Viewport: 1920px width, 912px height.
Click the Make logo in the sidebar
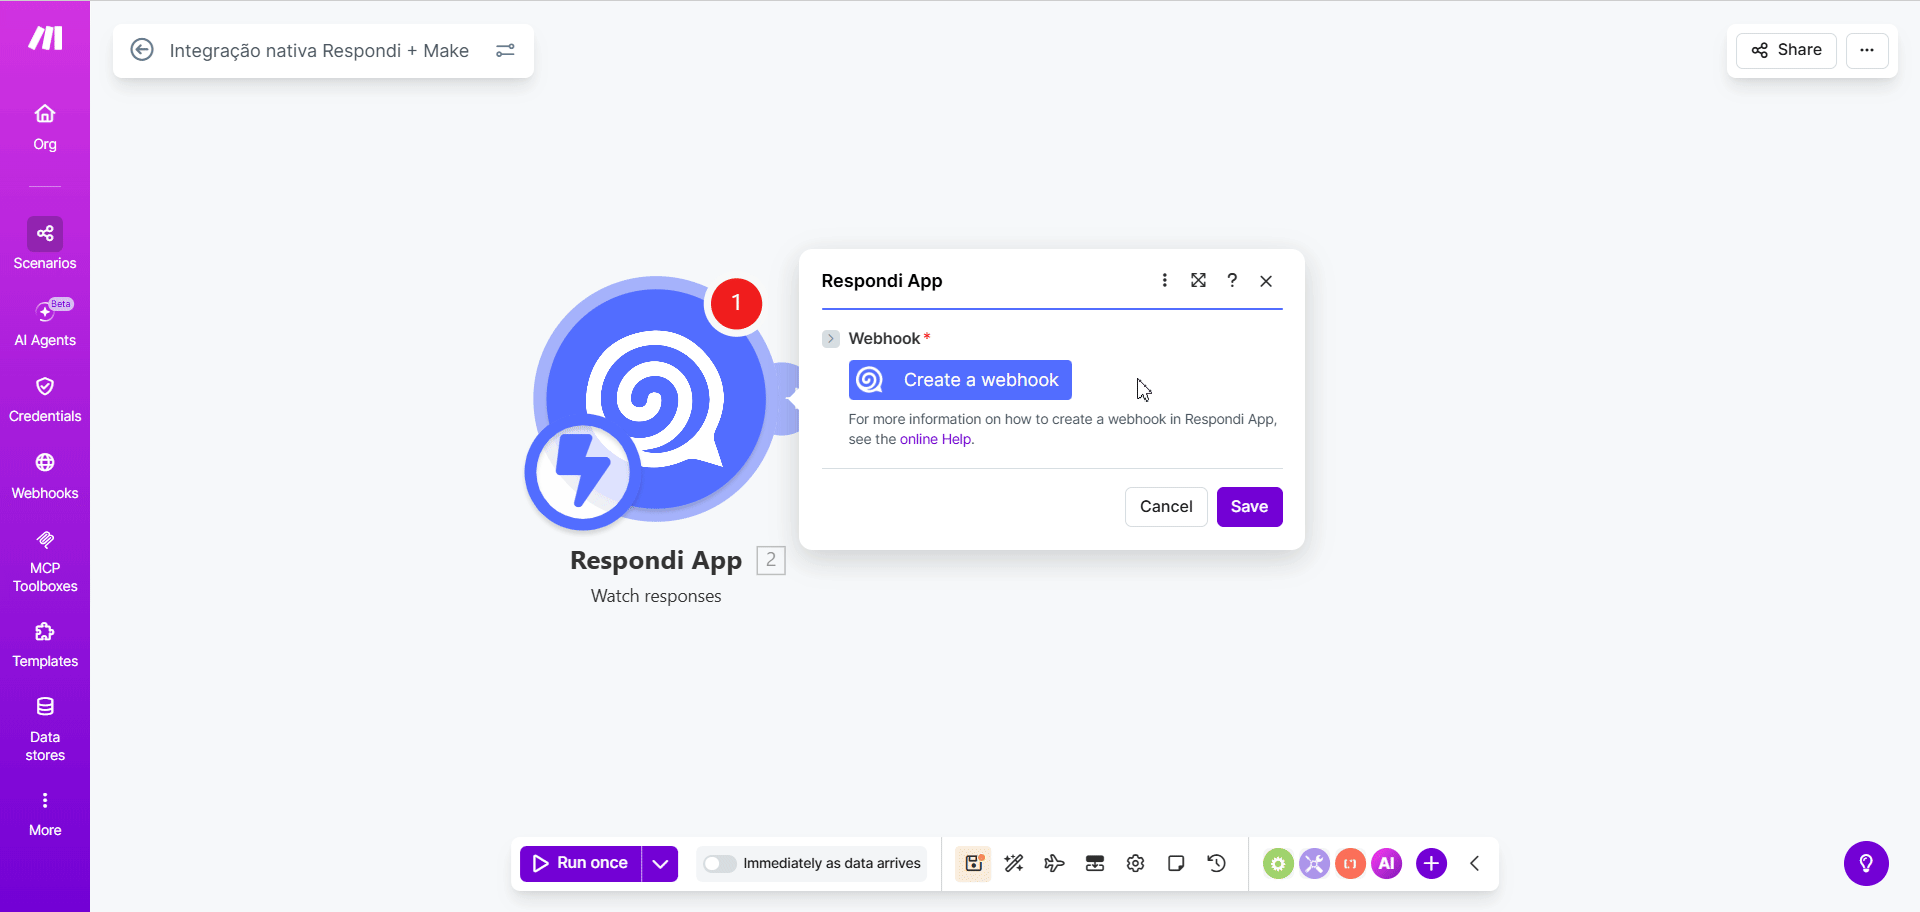coord(45,38)
